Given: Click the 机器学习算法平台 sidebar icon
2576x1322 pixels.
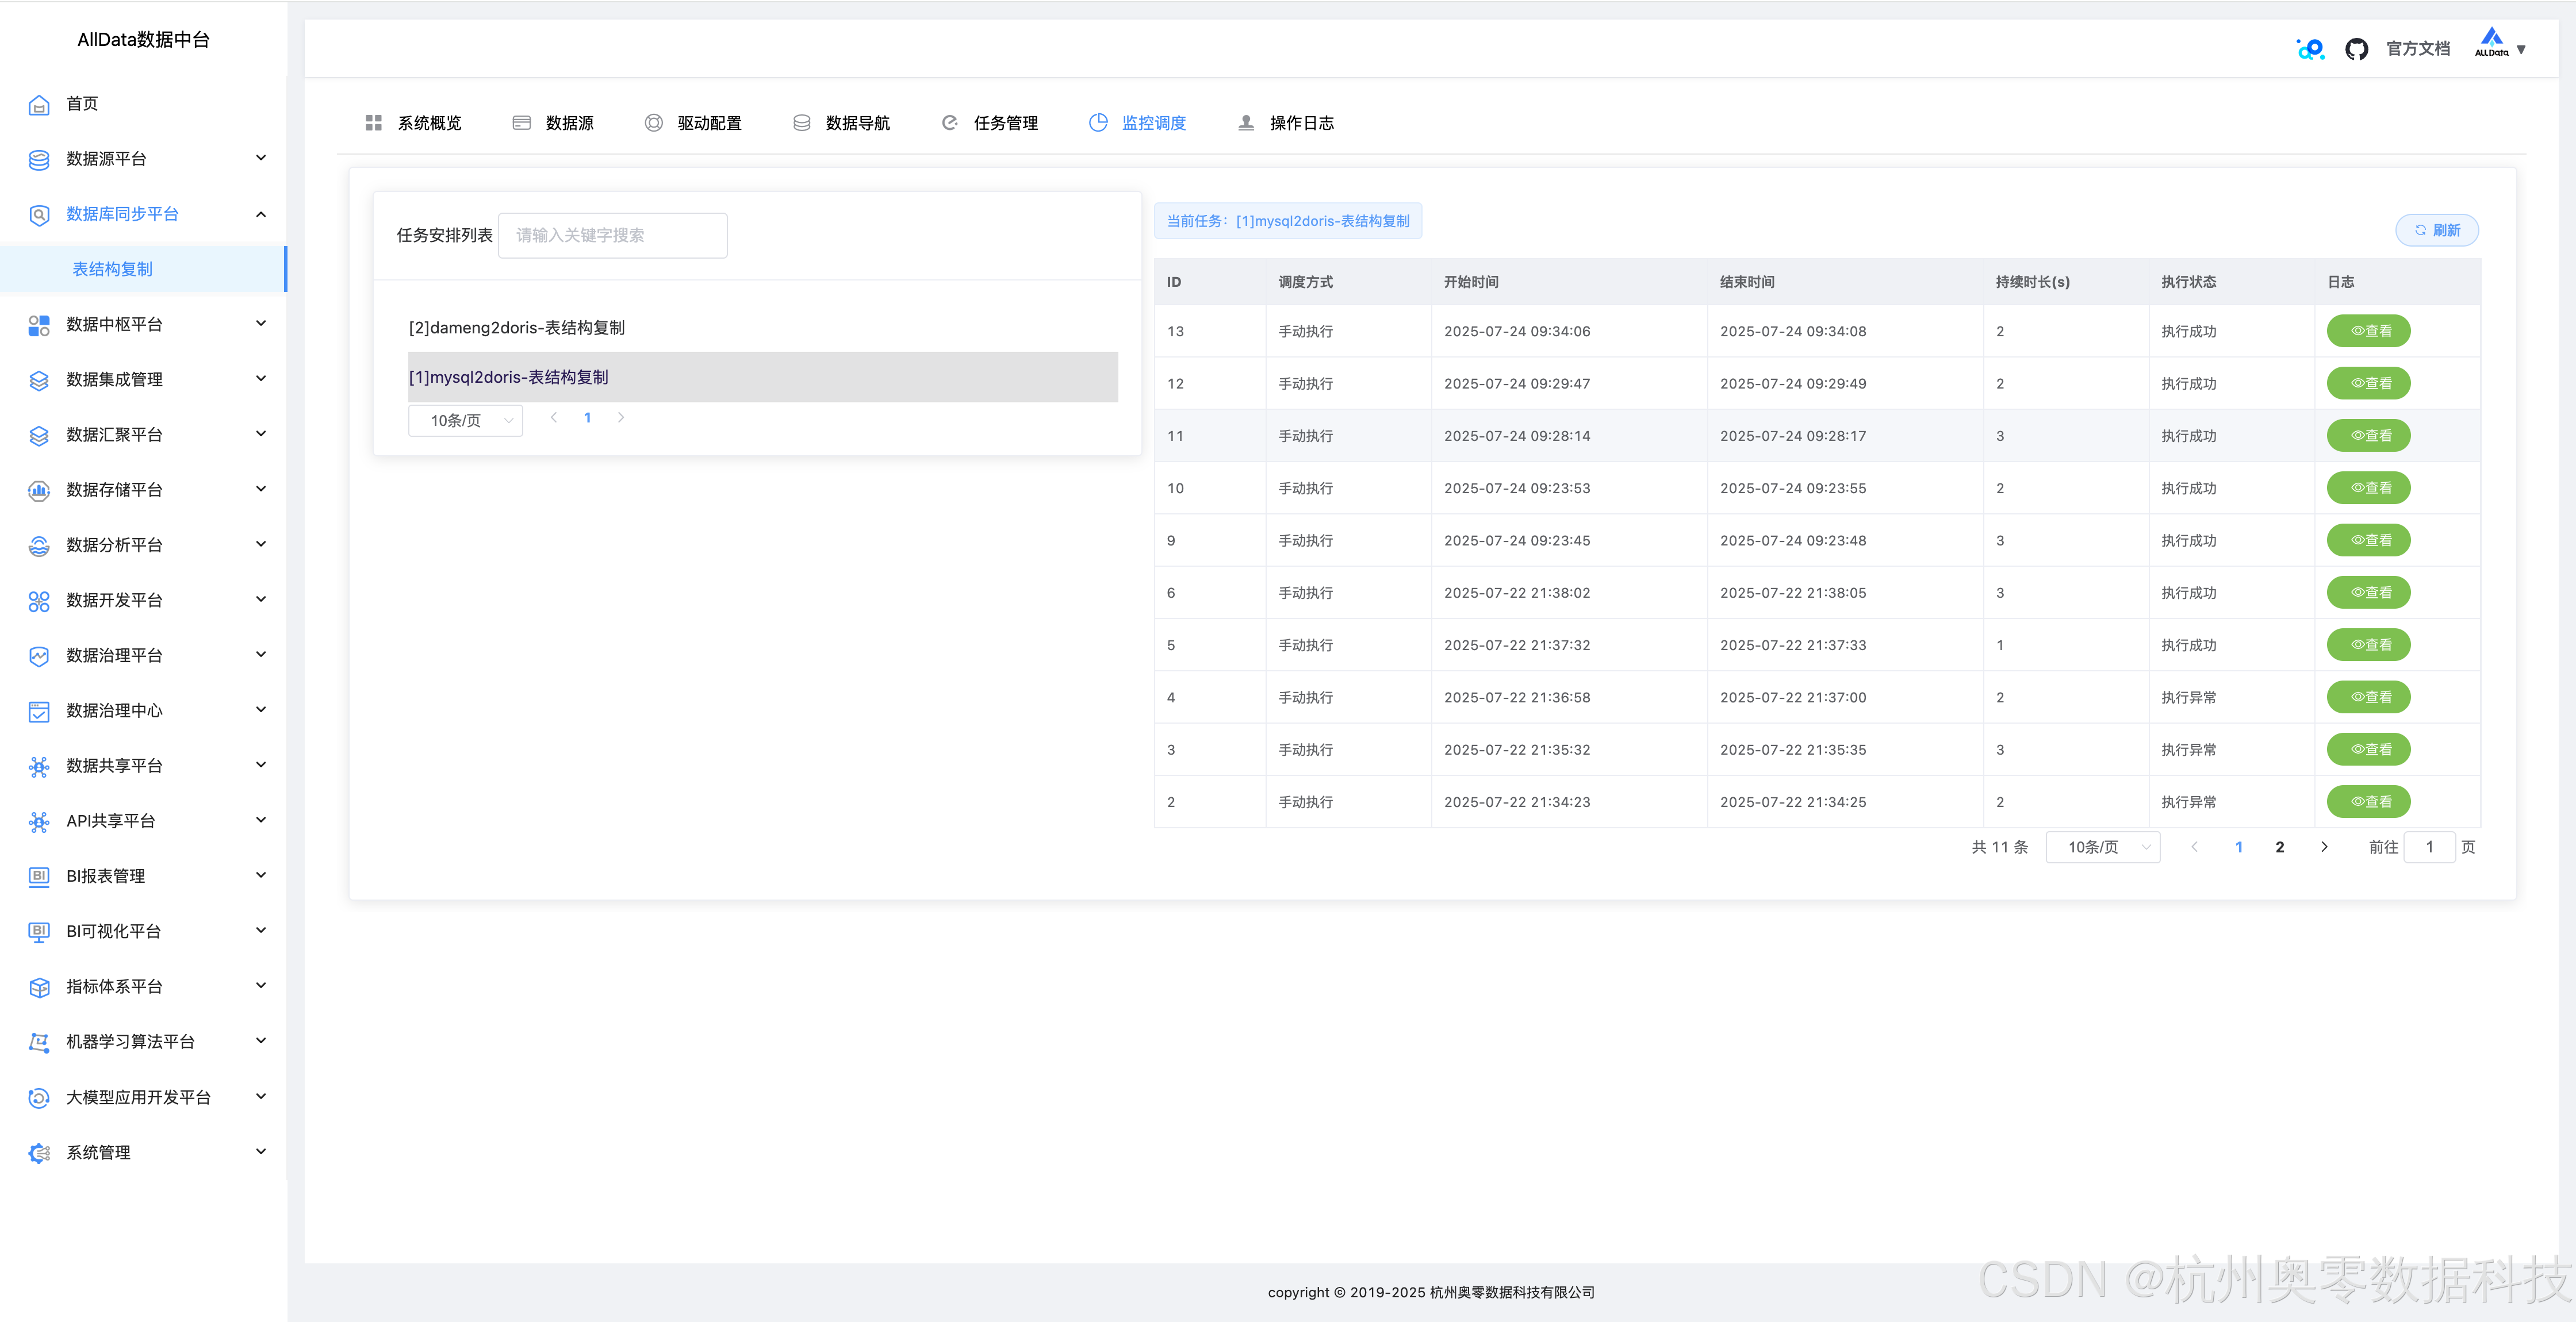Looking at the screenshot, I should tap(39, 1042).
